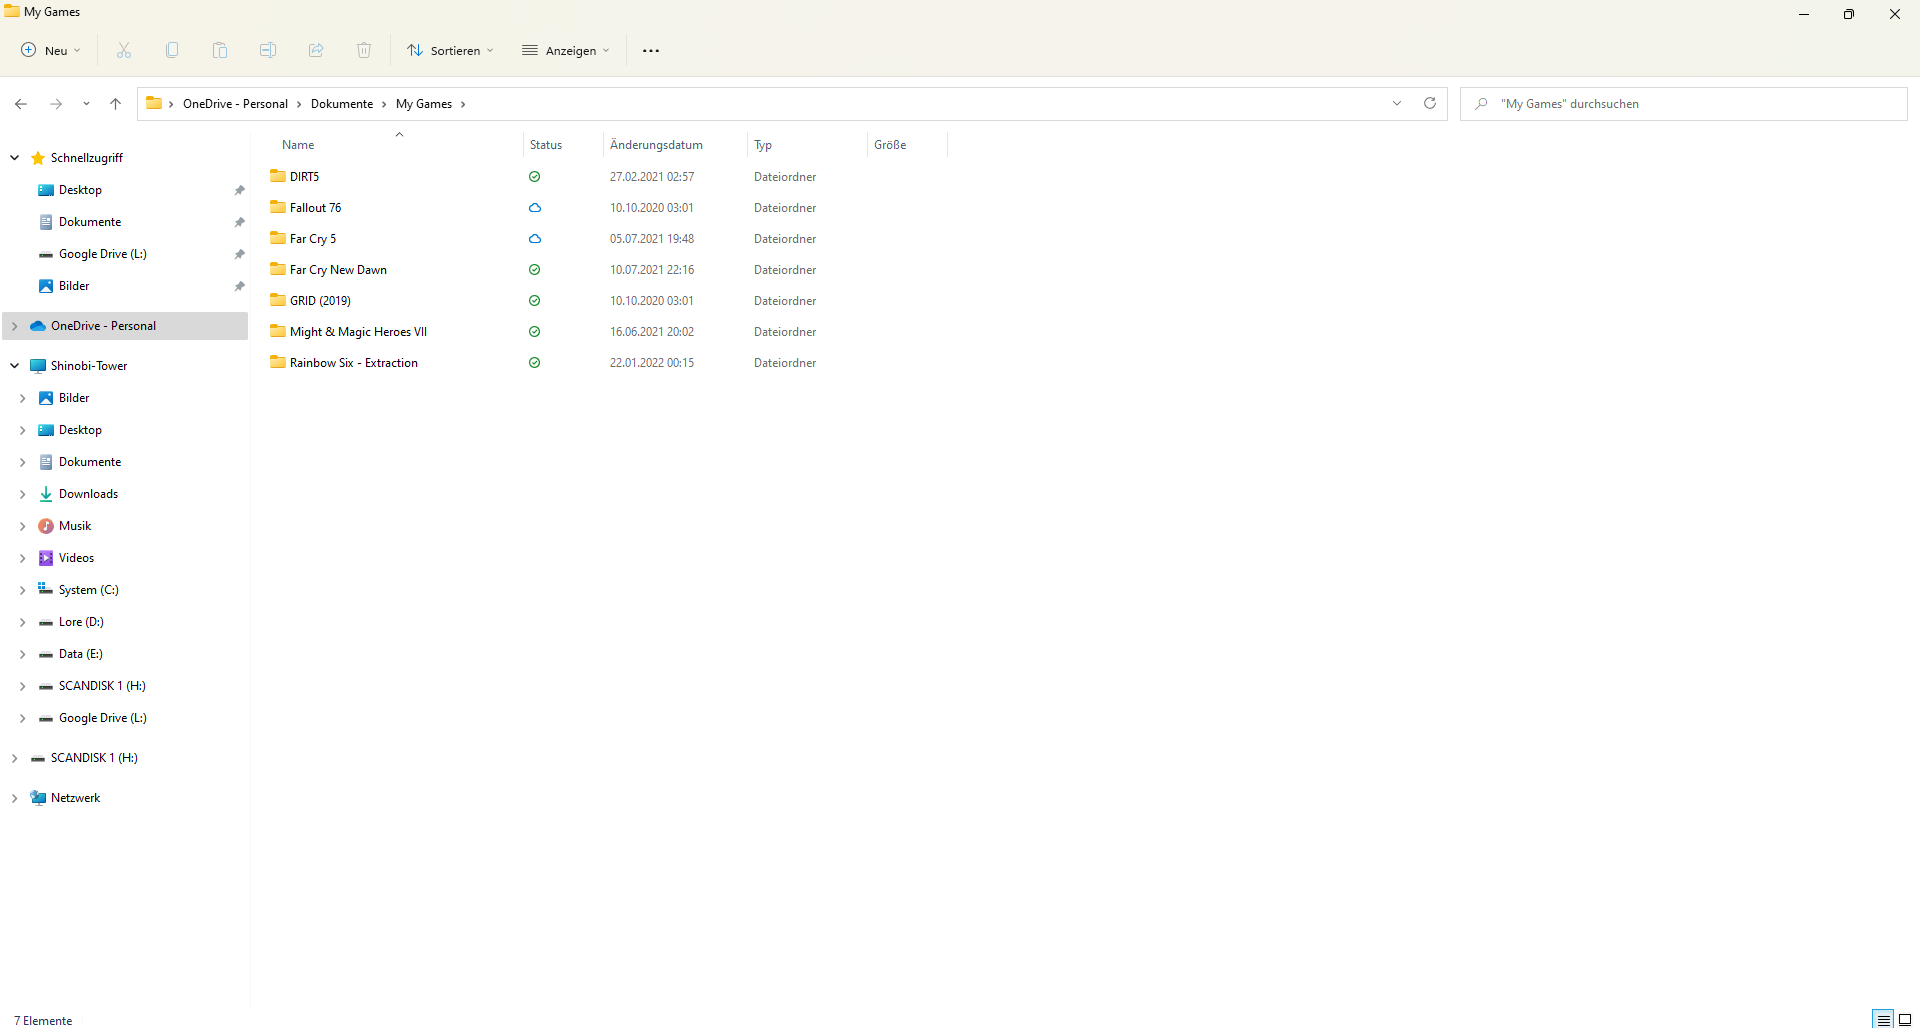
Task: Click the Rainbow Six - Extraction folder icon
Action: (278, 362)
